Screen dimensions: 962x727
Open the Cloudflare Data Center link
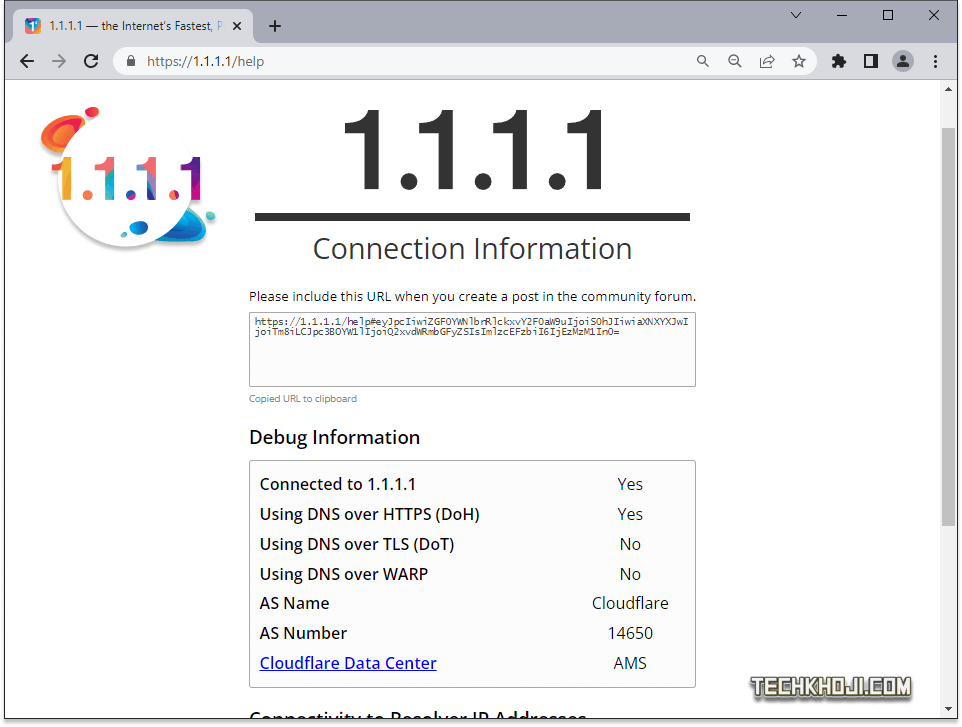[348, 663]
